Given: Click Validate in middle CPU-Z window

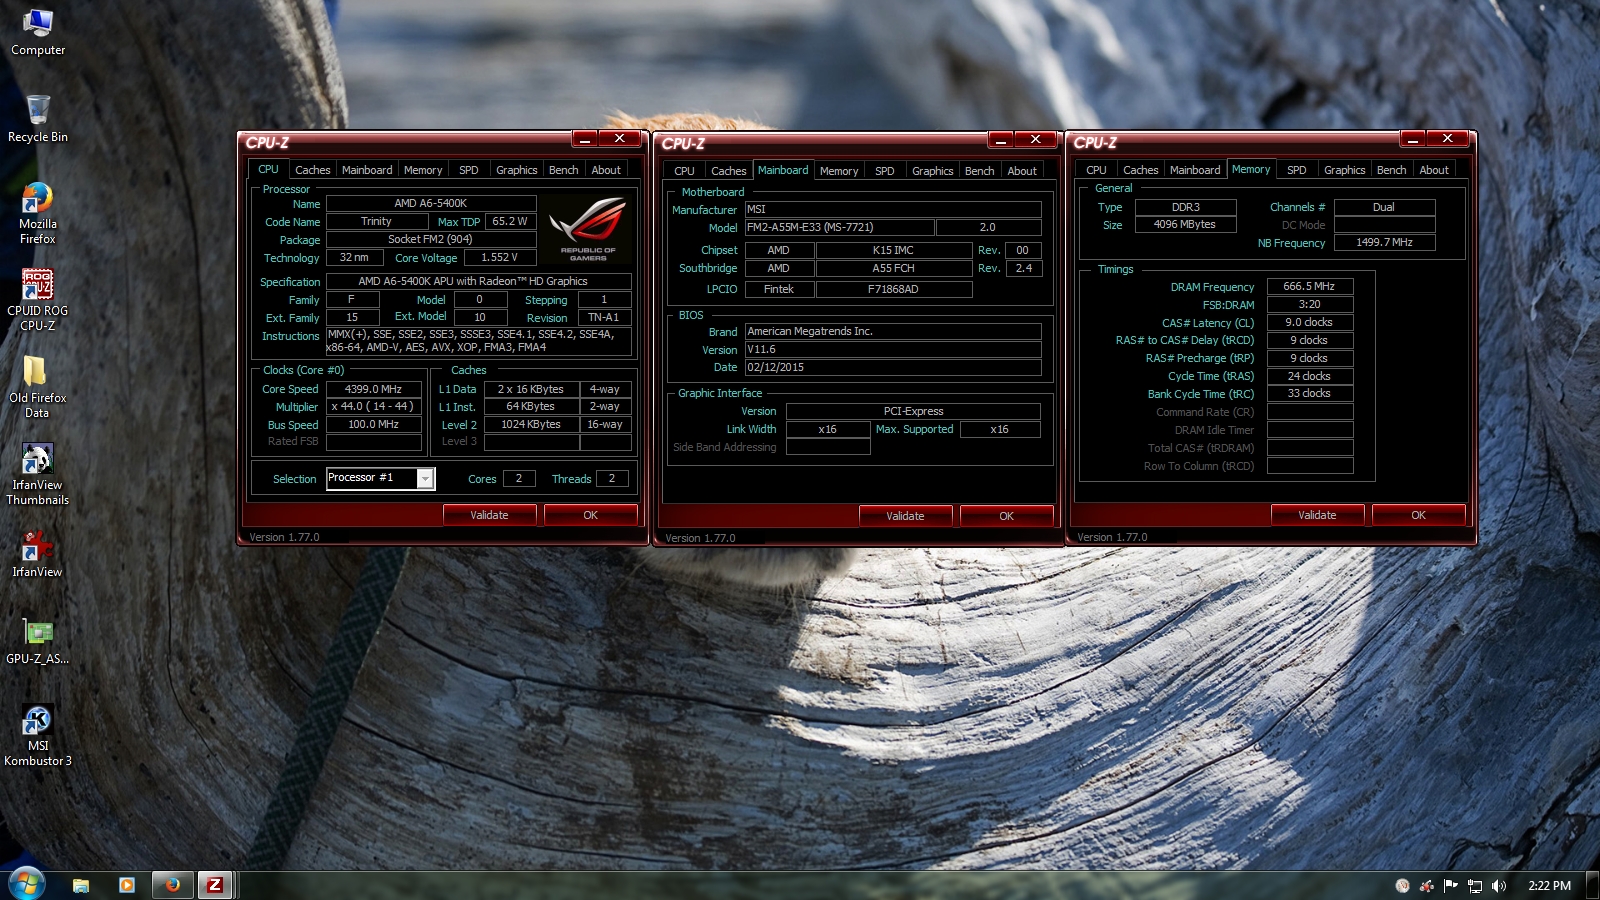Looking at the screenshot, I should (x=906, y=516).
